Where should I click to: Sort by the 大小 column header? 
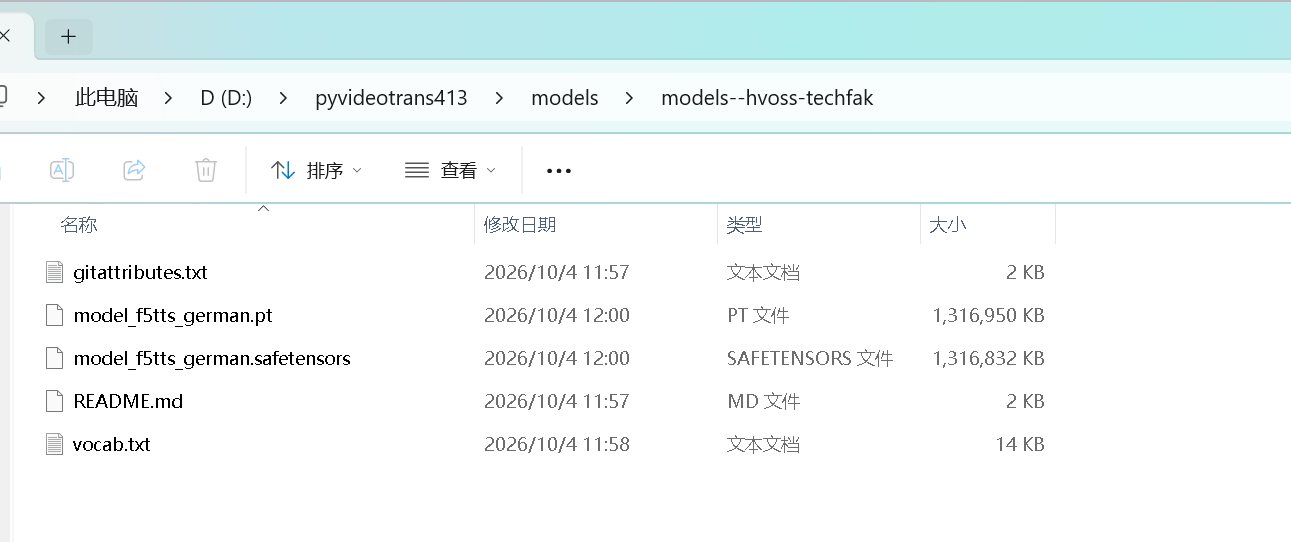tap(948, 225)
